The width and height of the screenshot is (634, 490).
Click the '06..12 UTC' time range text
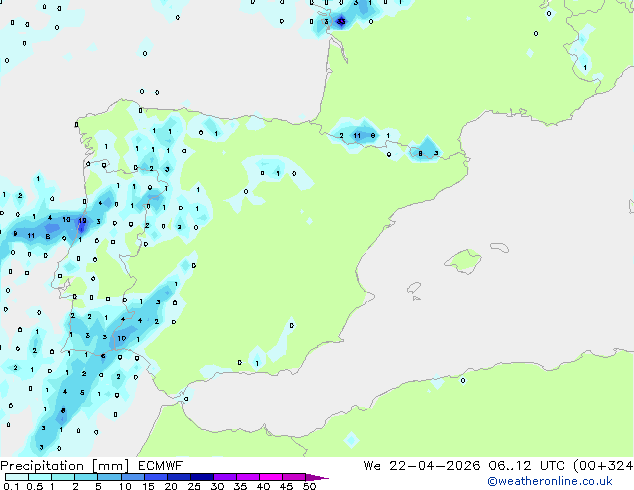click(x=526, y=466)
